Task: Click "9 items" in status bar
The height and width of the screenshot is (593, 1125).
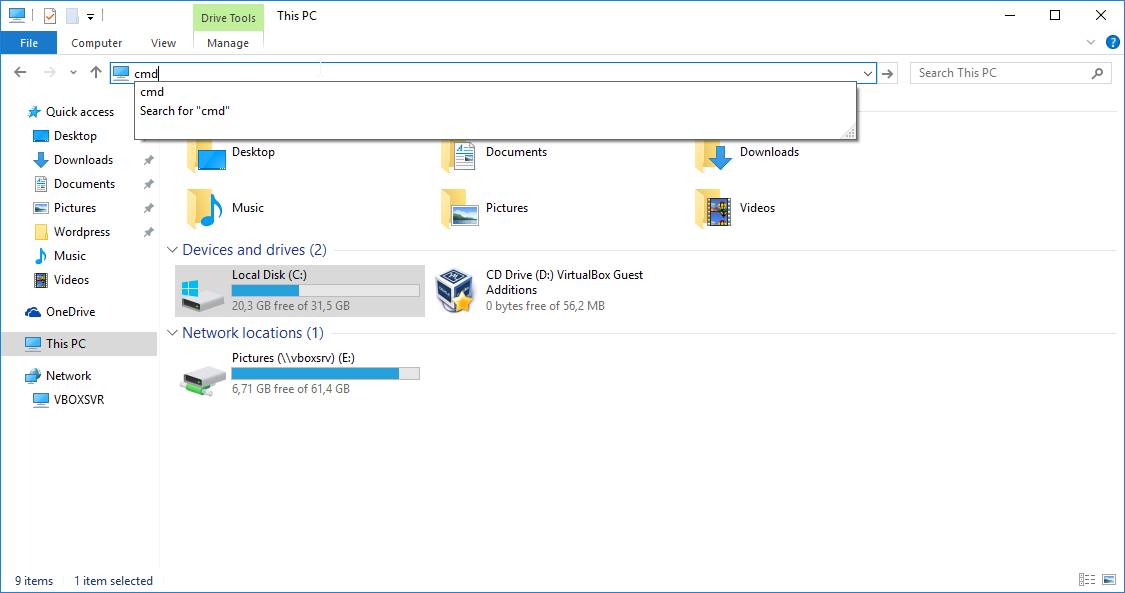Action: tap(34, 581)
